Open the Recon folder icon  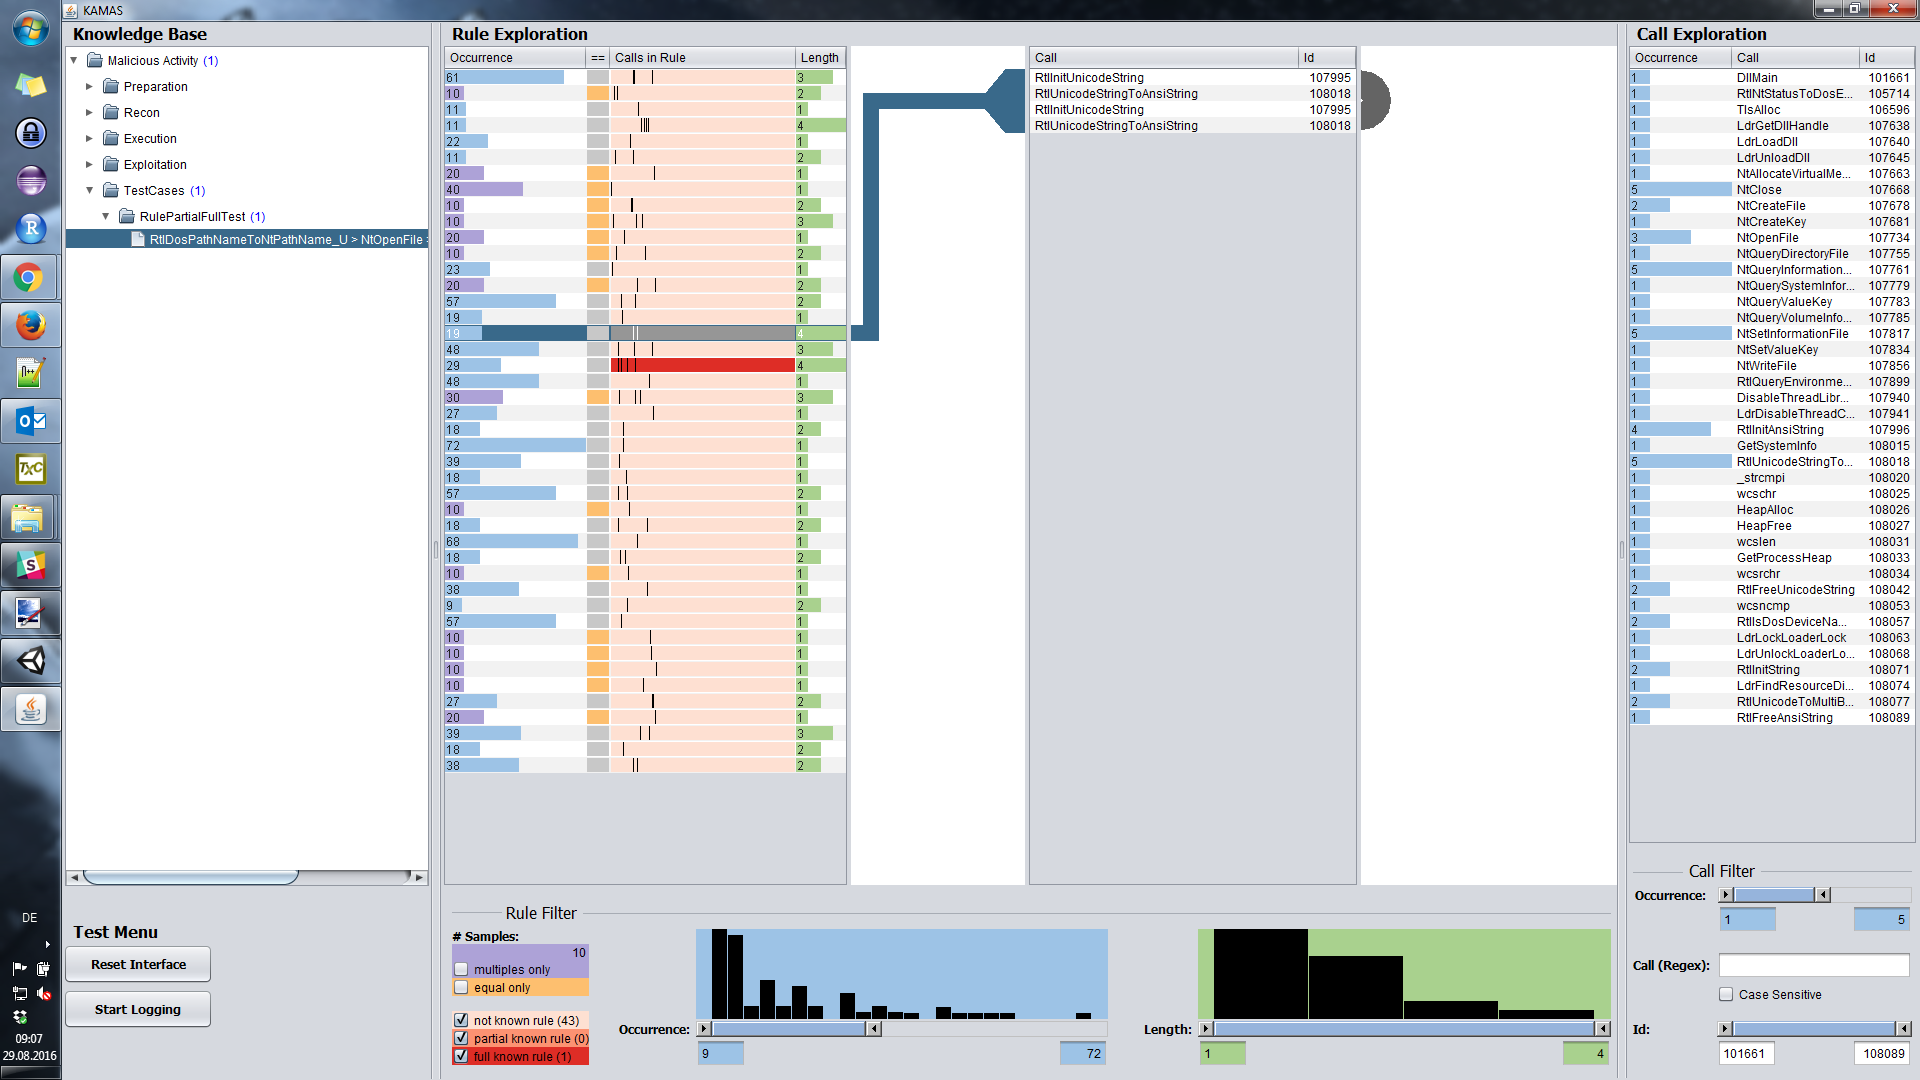[111, 112]
